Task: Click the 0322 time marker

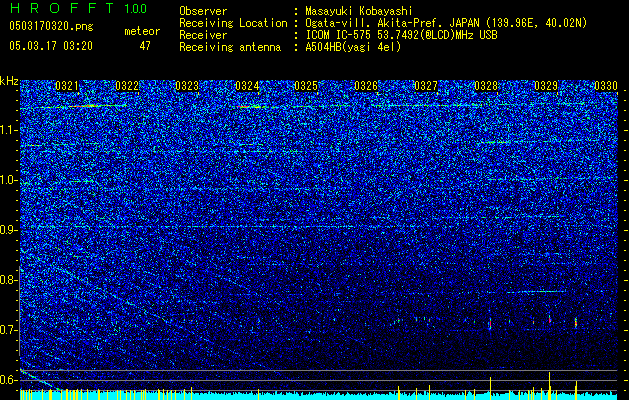Action: coord(127,86)
